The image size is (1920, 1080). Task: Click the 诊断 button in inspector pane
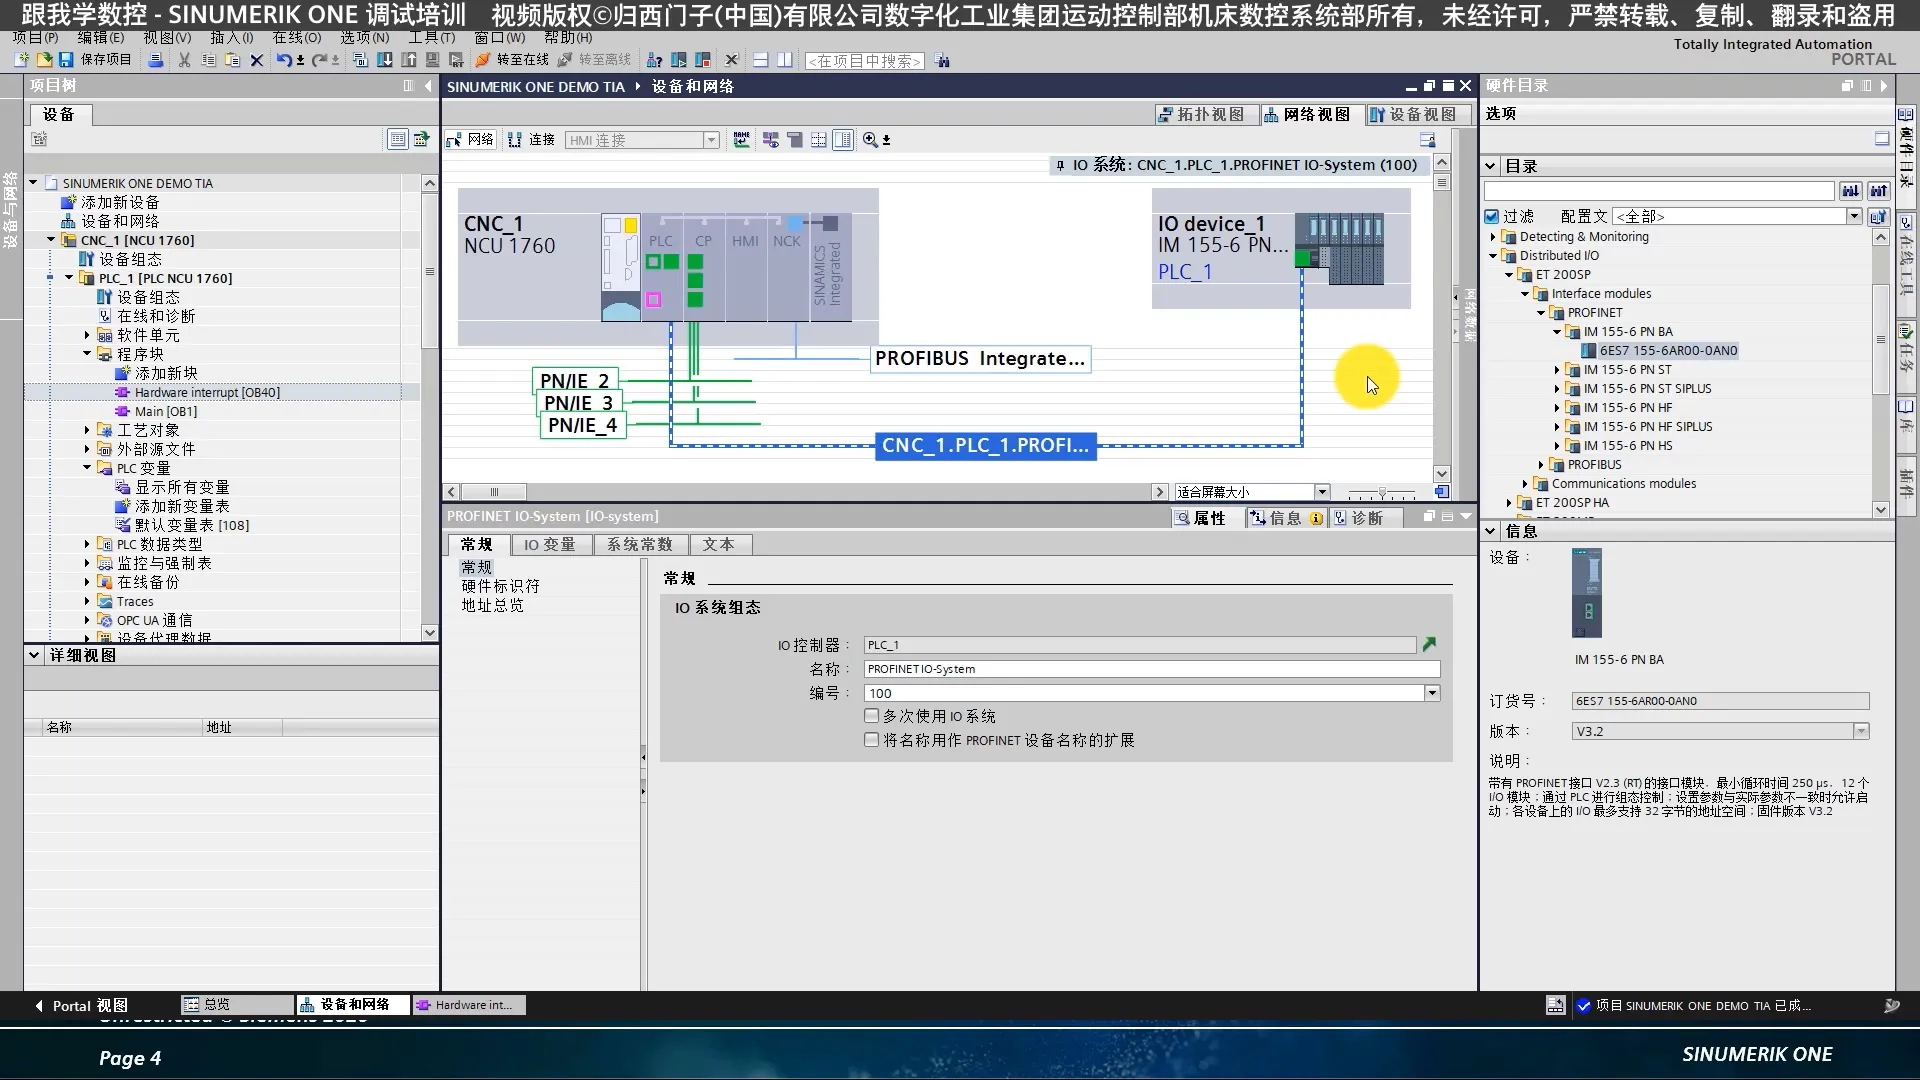(x=1366, y=518)
